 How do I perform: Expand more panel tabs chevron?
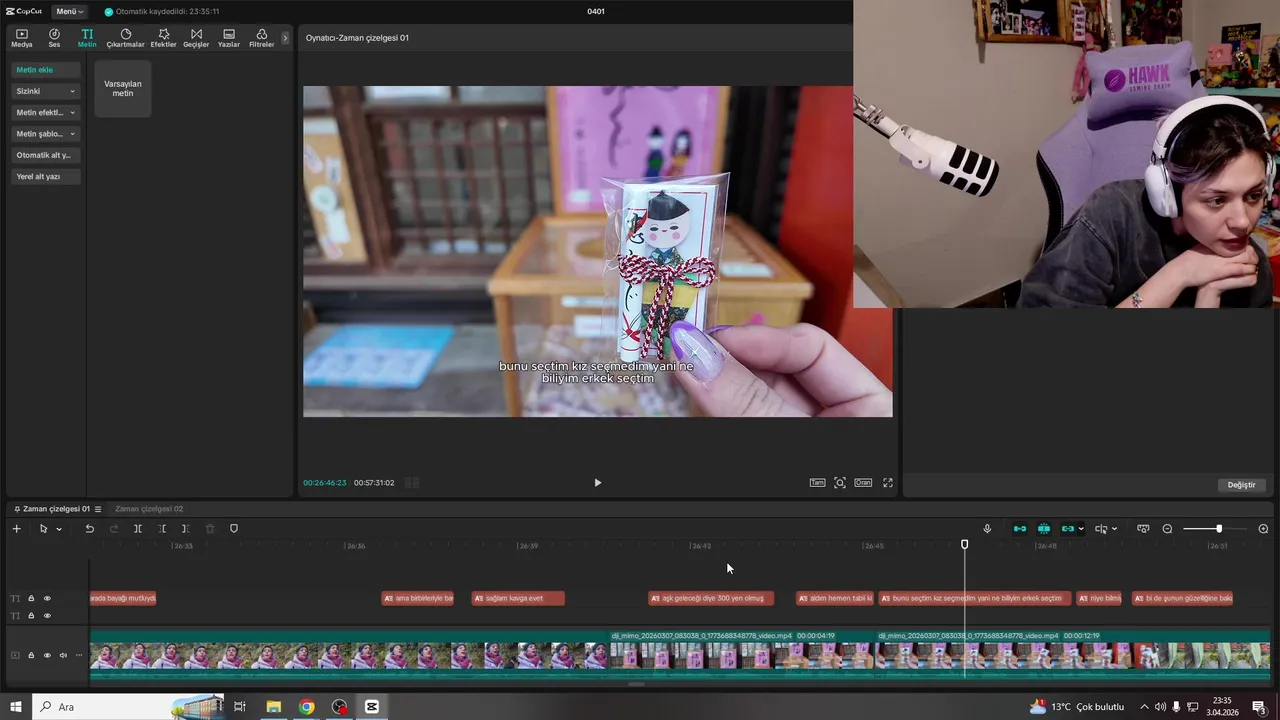coord(285,38)
